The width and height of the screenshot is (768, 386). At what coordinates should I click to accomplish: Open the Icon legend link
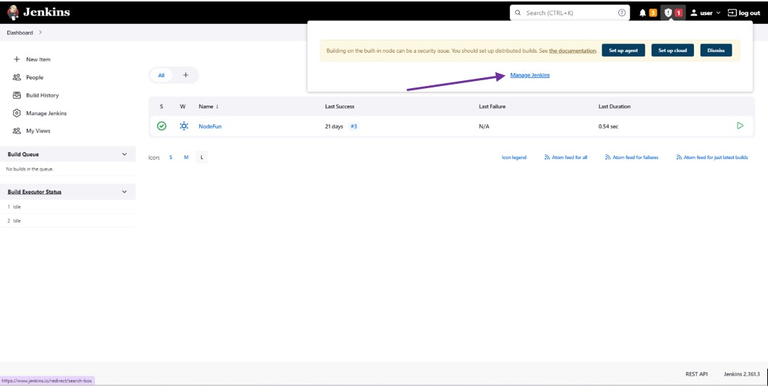[x=514, y=157]
